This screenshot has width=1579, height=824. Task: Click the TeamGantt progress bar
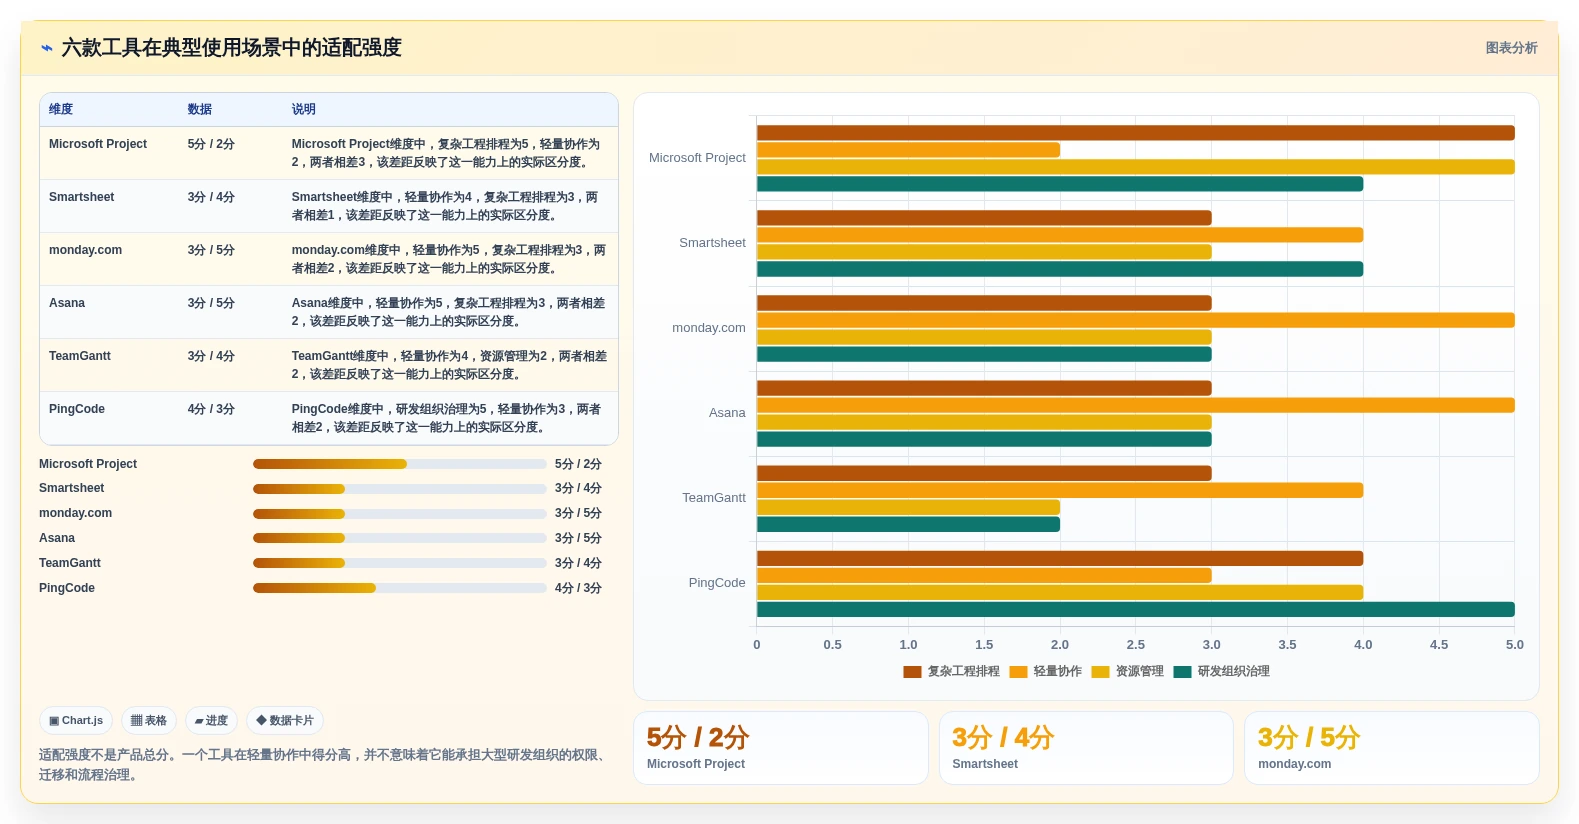coord(400,563)
